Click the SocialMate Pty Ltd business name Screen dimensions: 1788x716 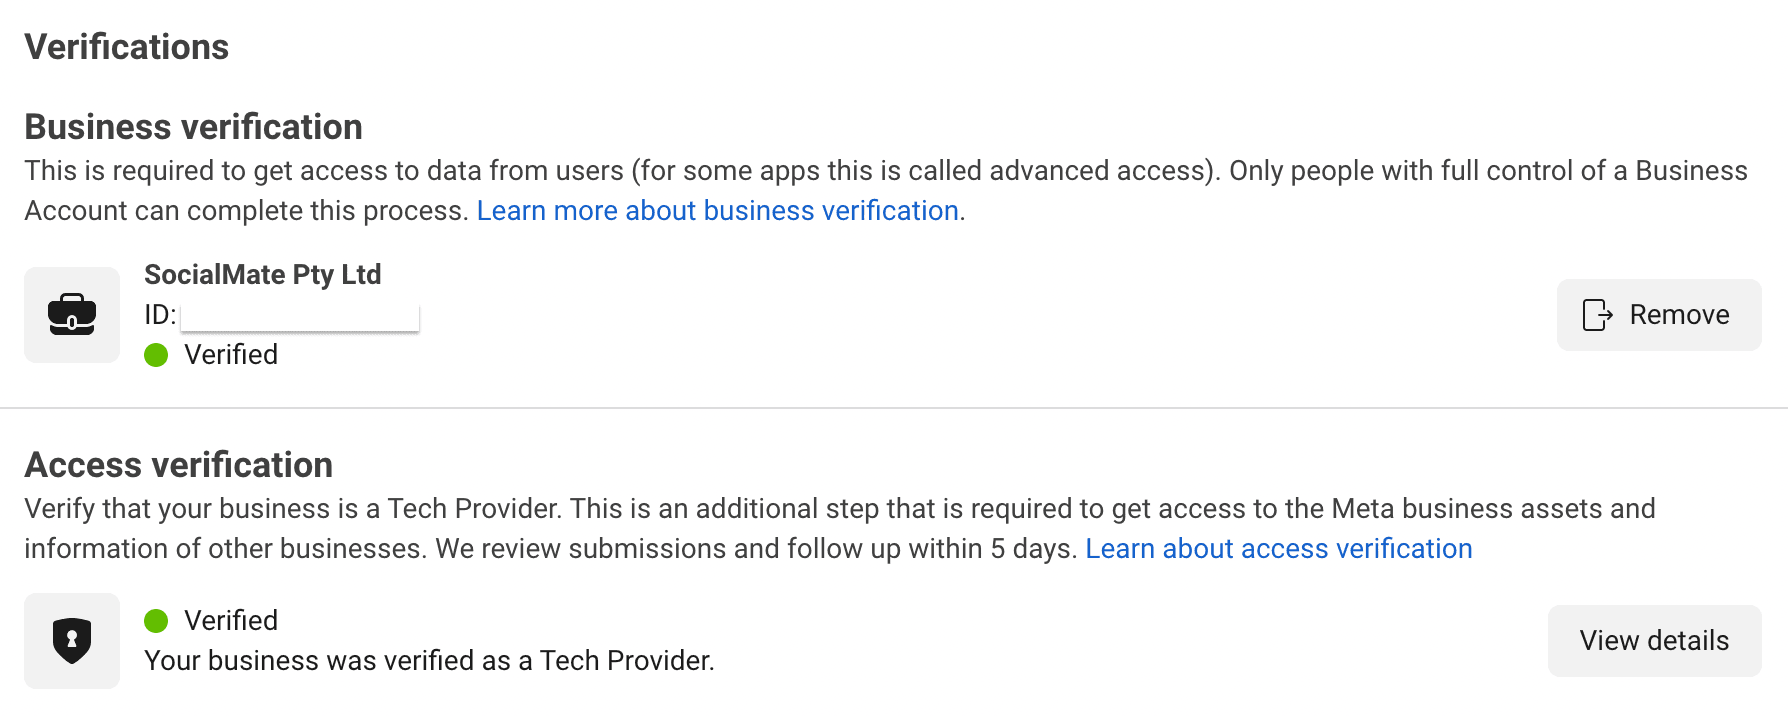point(263,274)
